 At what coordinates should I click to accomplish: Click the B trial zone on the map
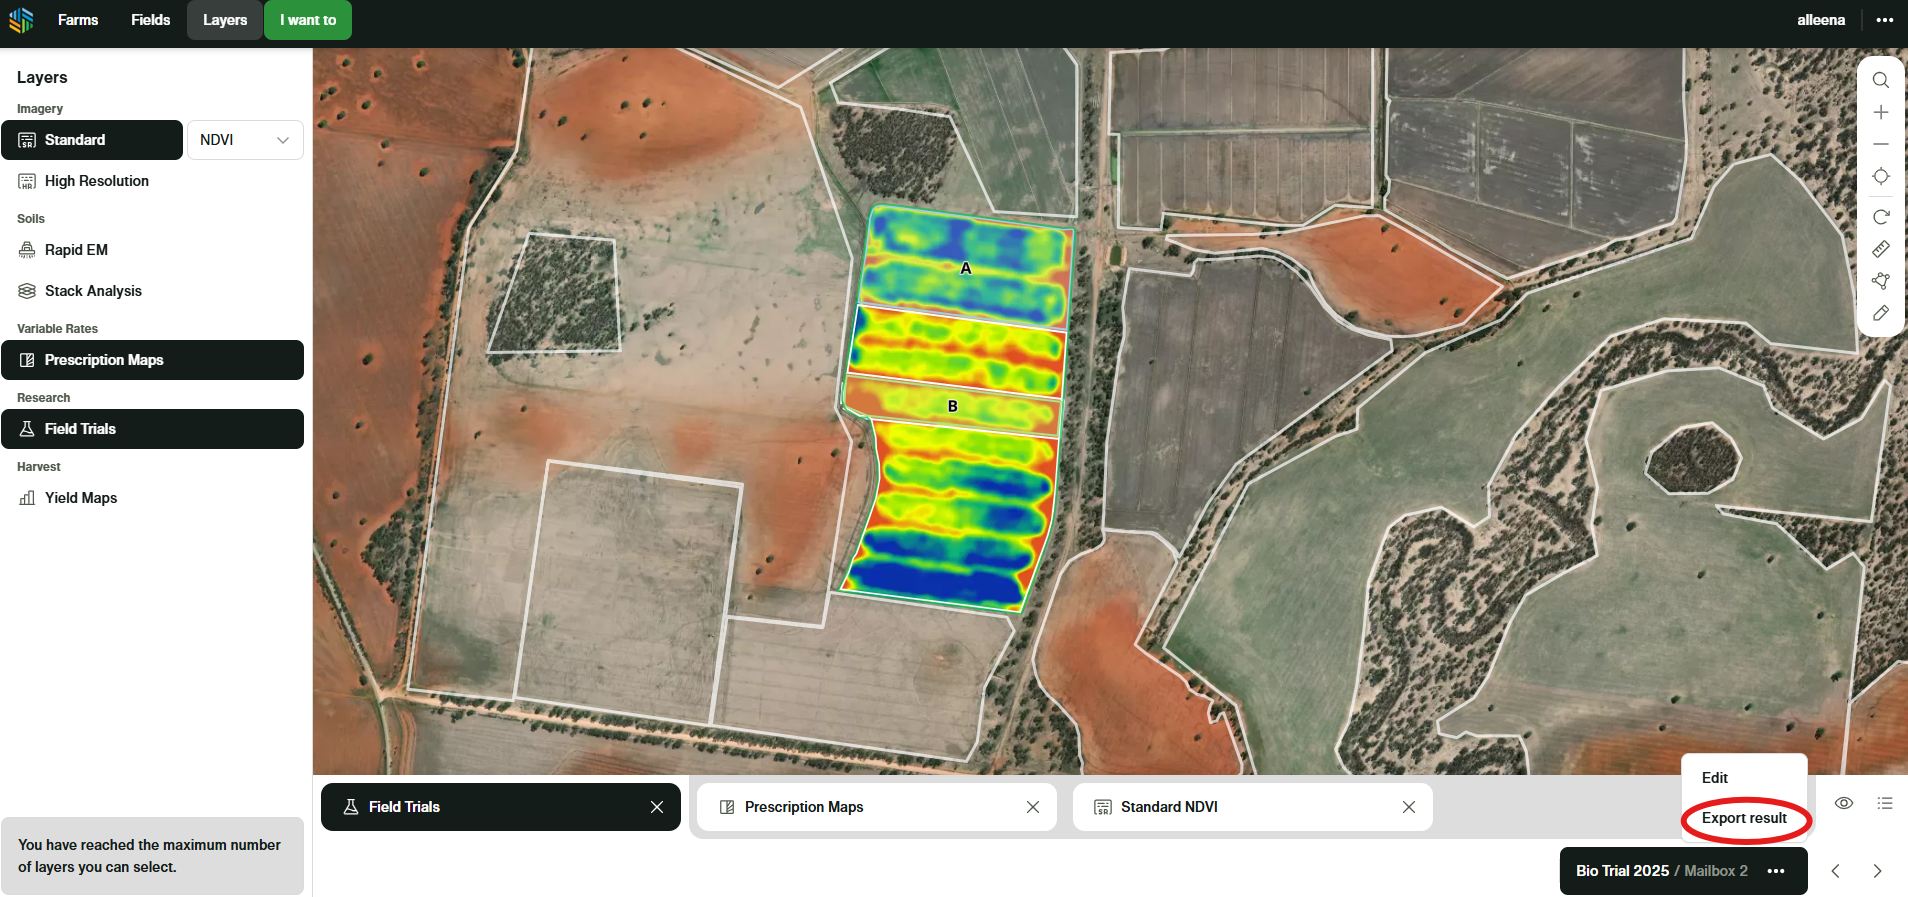952,406
